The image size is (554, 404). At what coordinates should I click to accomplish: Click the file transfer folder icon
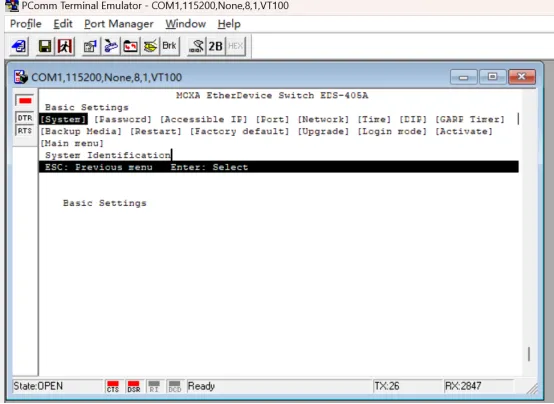(x=130, y=46)
